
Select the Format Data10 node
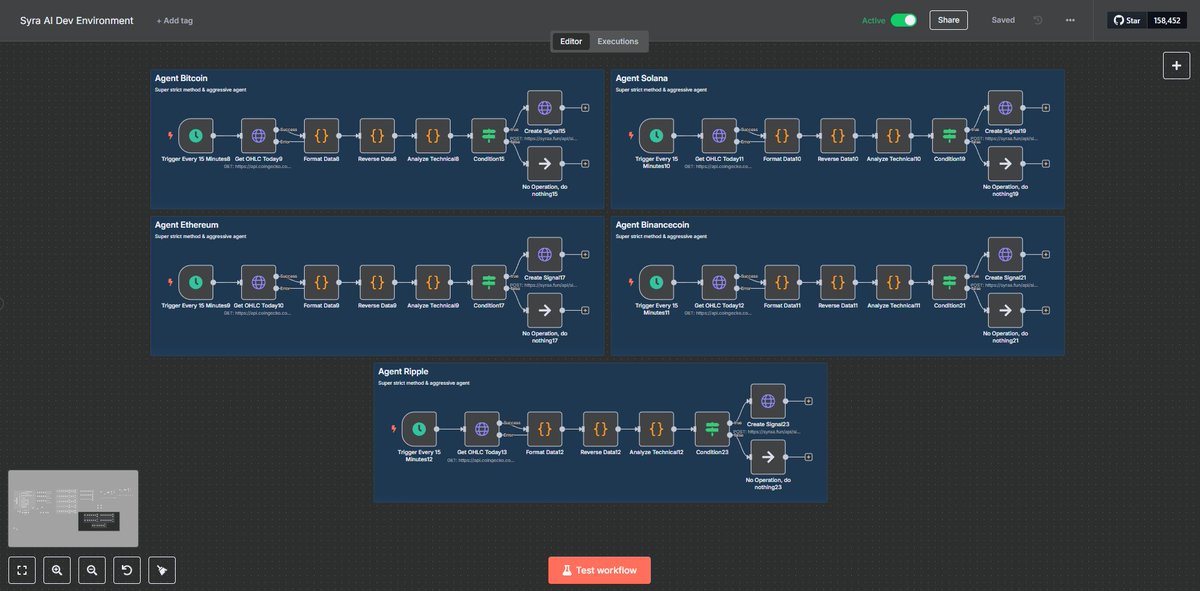pos(782,135)
